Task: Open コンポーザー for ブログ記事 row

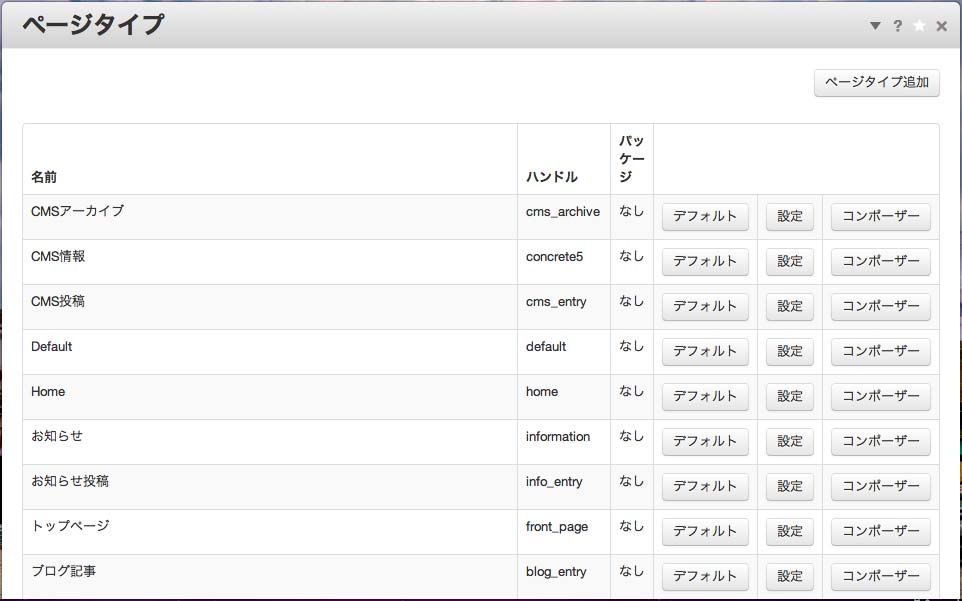Action: (x=880, y=576)
